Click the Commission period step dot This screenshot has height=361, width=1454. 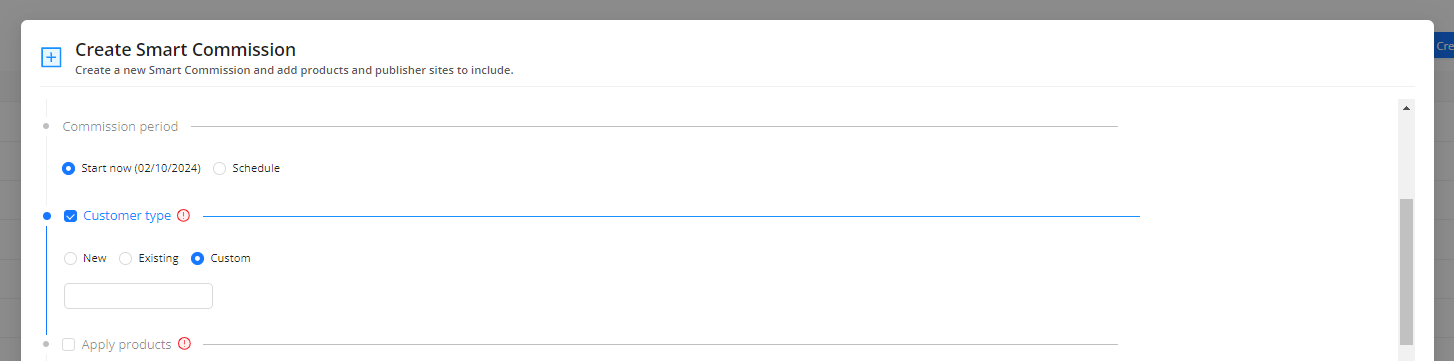tap(46, 126)
